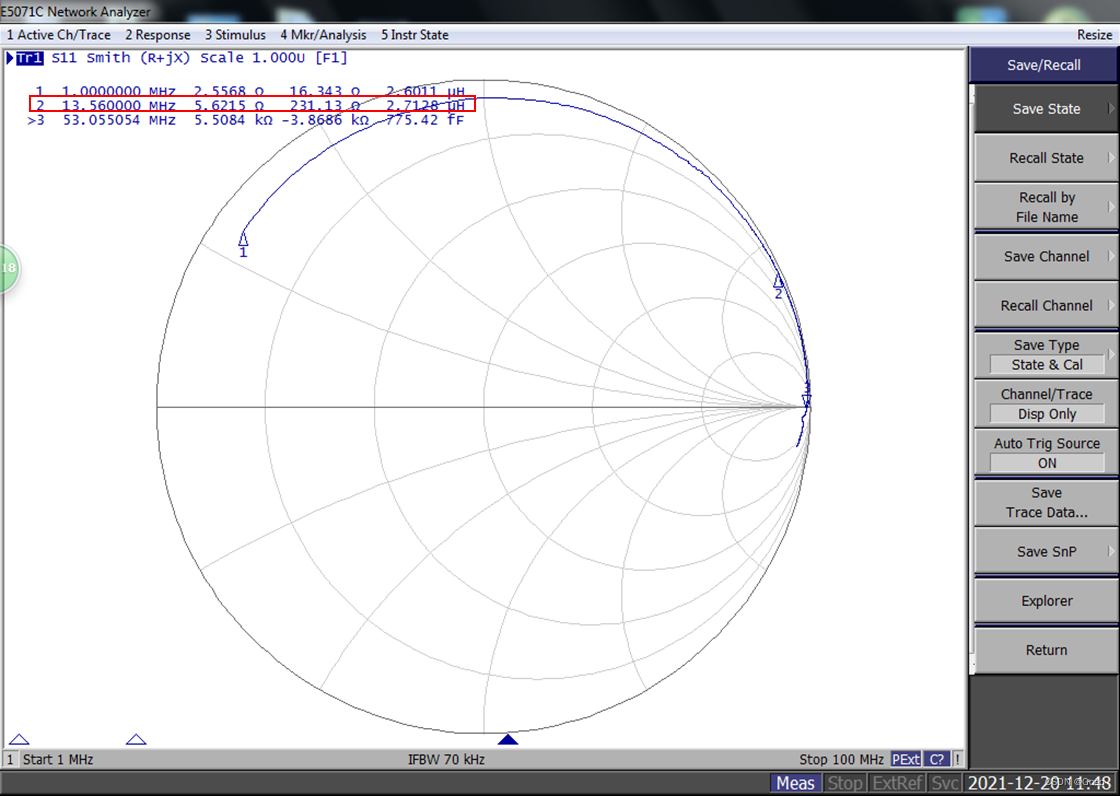1120x796 pixels.
Task: Open the 4 Mkr/Analysis menu
Action: (323, 35)
